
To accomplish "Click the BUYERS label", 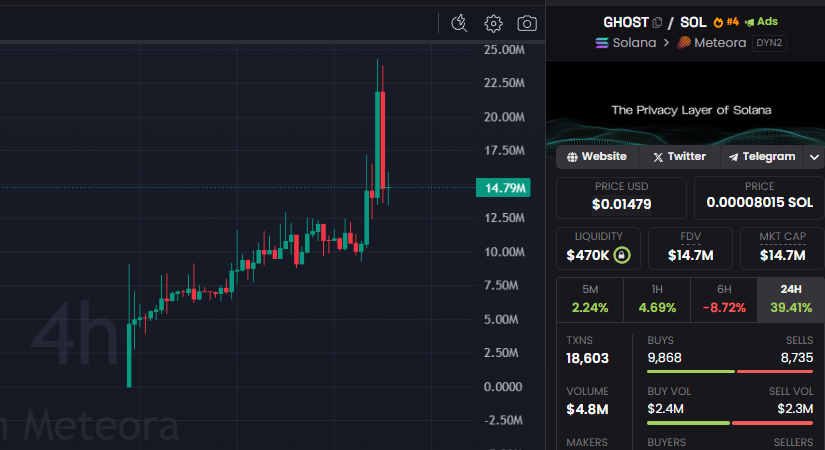I will pos(666,443).
